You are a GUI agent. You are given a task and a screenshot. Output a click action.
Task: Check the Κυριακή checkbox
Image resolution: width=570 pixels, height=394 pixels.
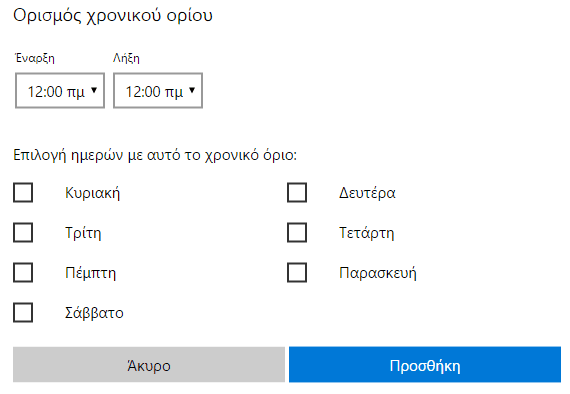[x=23, y=192]
